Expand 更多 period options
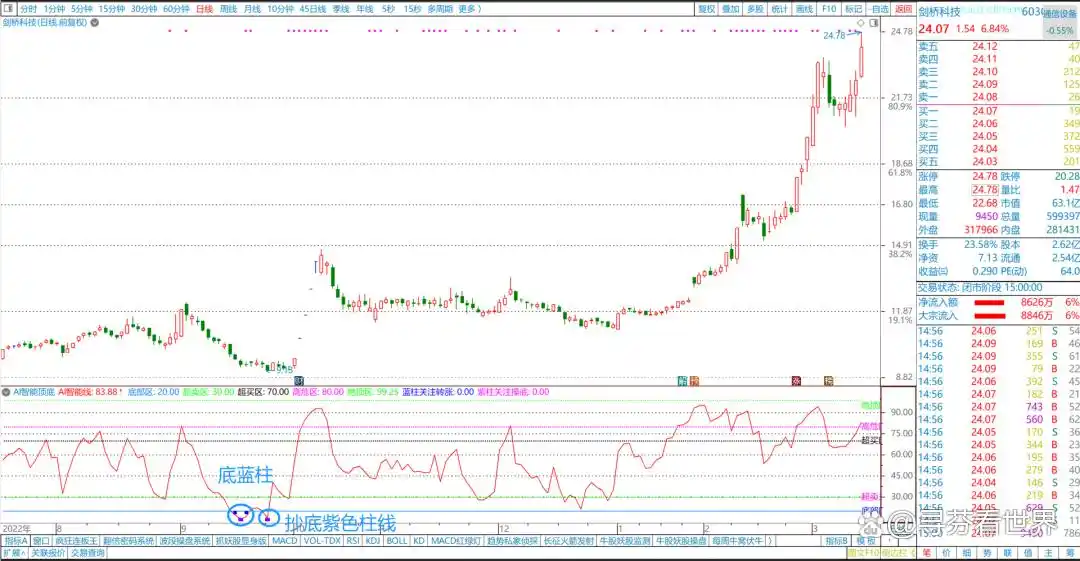The image size is (1080, 561). tap(468, 9)
